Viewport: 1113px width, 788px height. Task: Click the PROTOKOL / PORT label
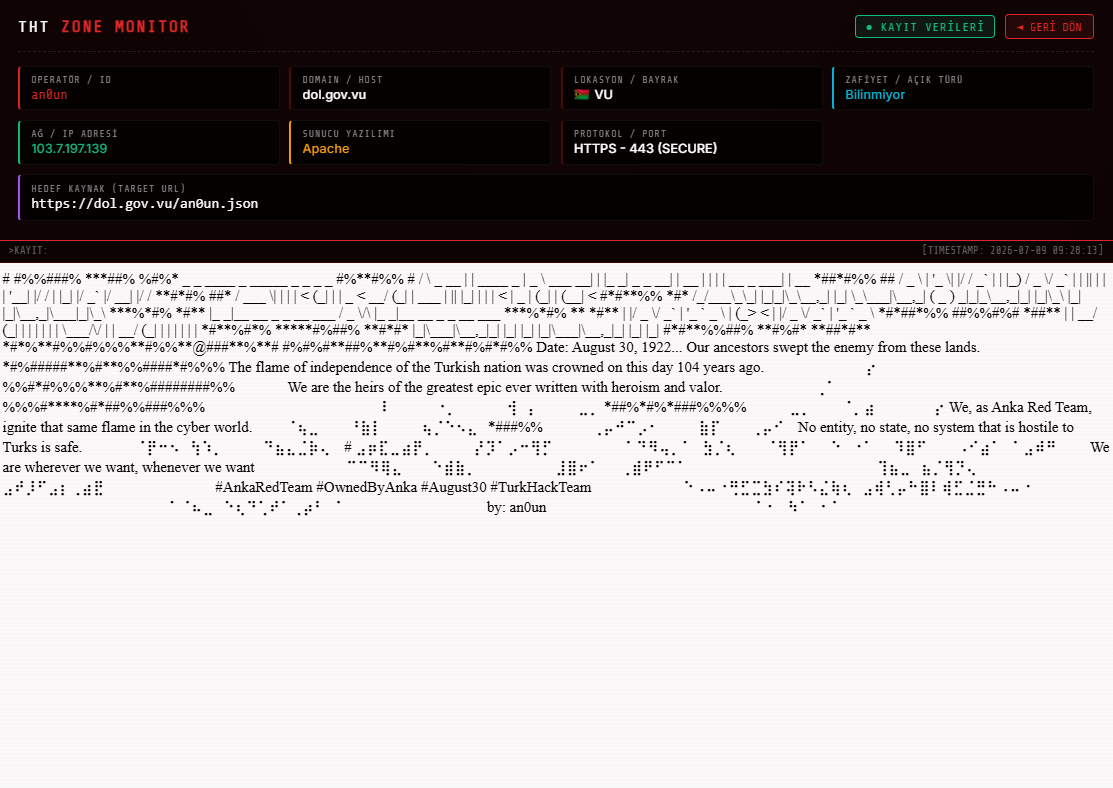pyautogui.click(x=620, y=133)
